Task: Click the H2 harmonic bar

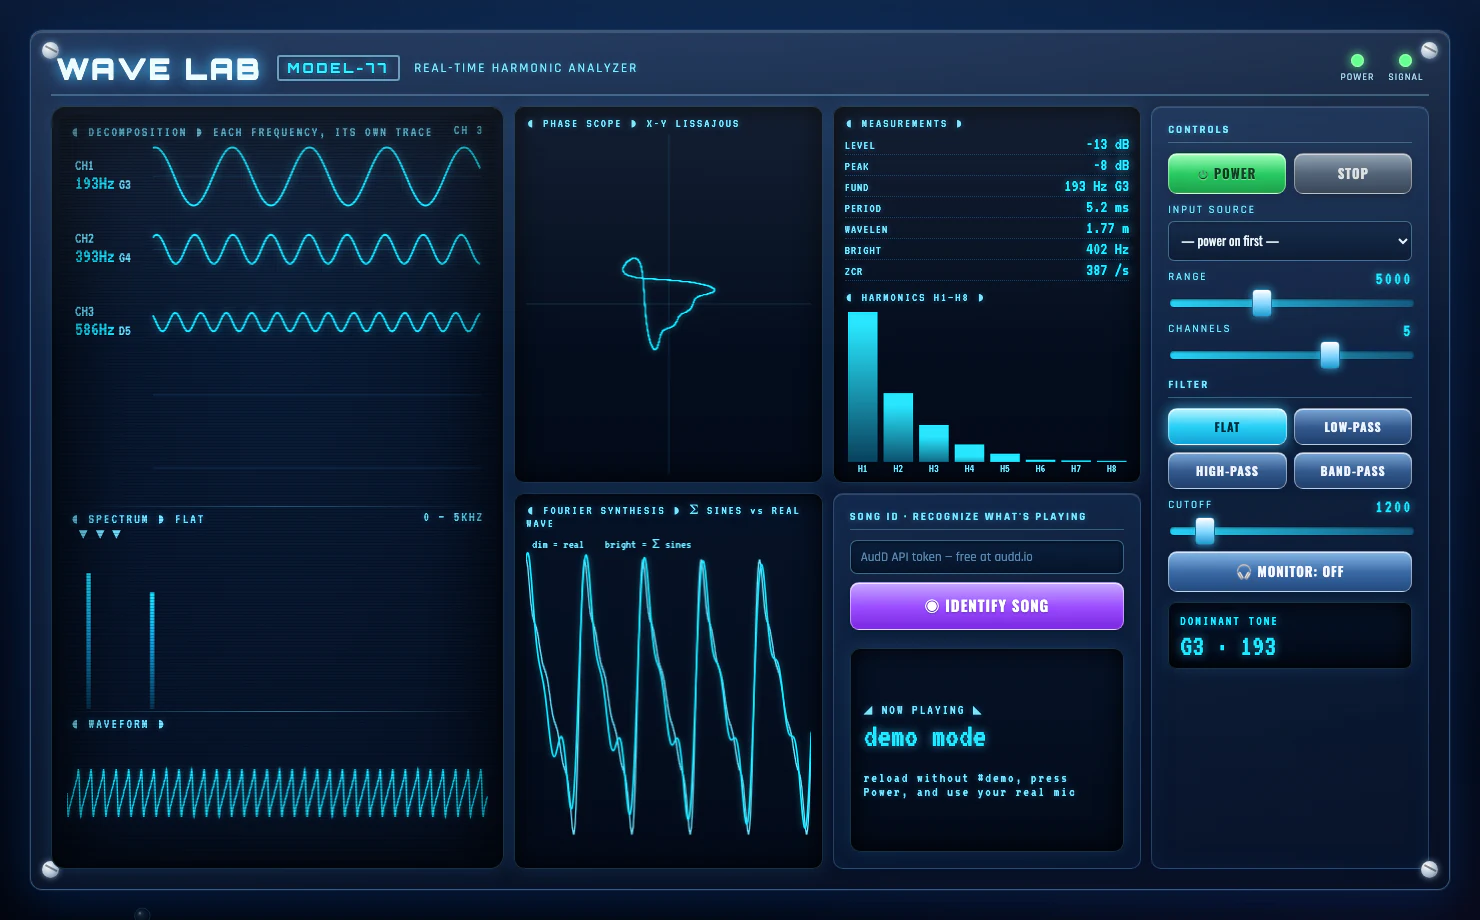Action: tap(898, 427)
